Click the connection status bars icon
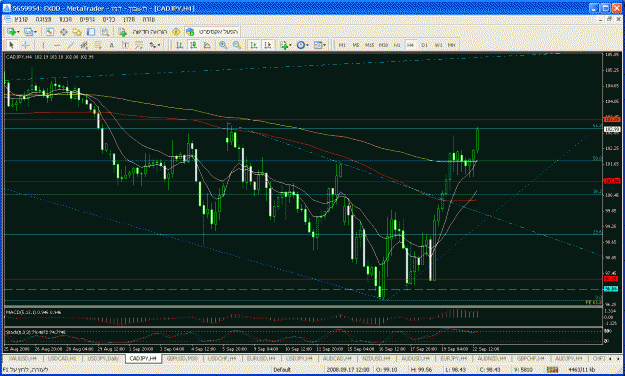 point(552,370)
